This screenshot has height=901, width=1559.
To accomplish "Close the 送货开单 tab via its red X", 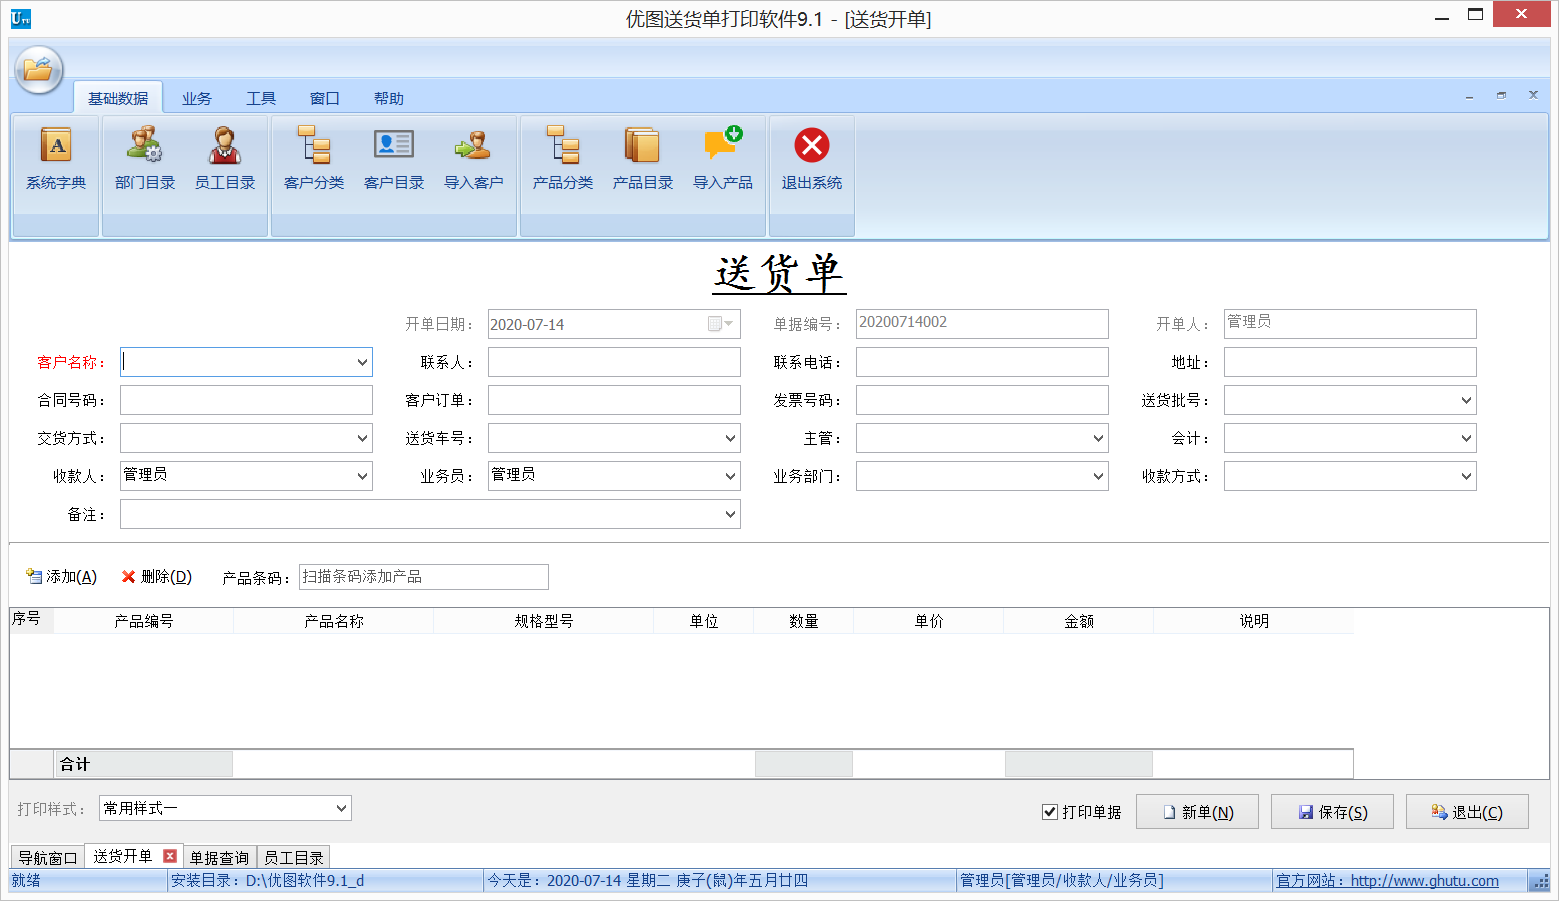I will (169, 856).
